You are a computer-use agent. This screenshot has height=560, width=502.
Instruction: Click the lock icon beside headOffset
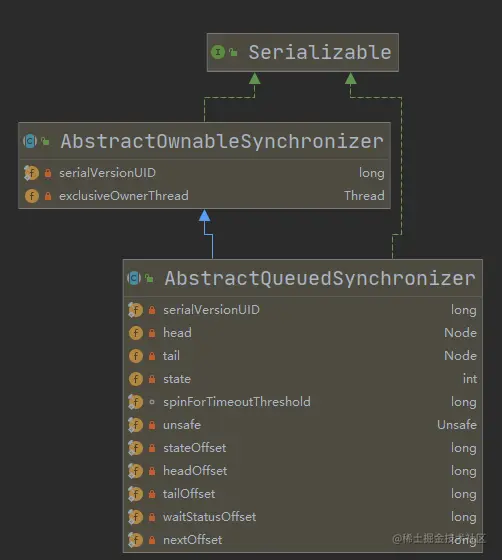pos(152,471)
